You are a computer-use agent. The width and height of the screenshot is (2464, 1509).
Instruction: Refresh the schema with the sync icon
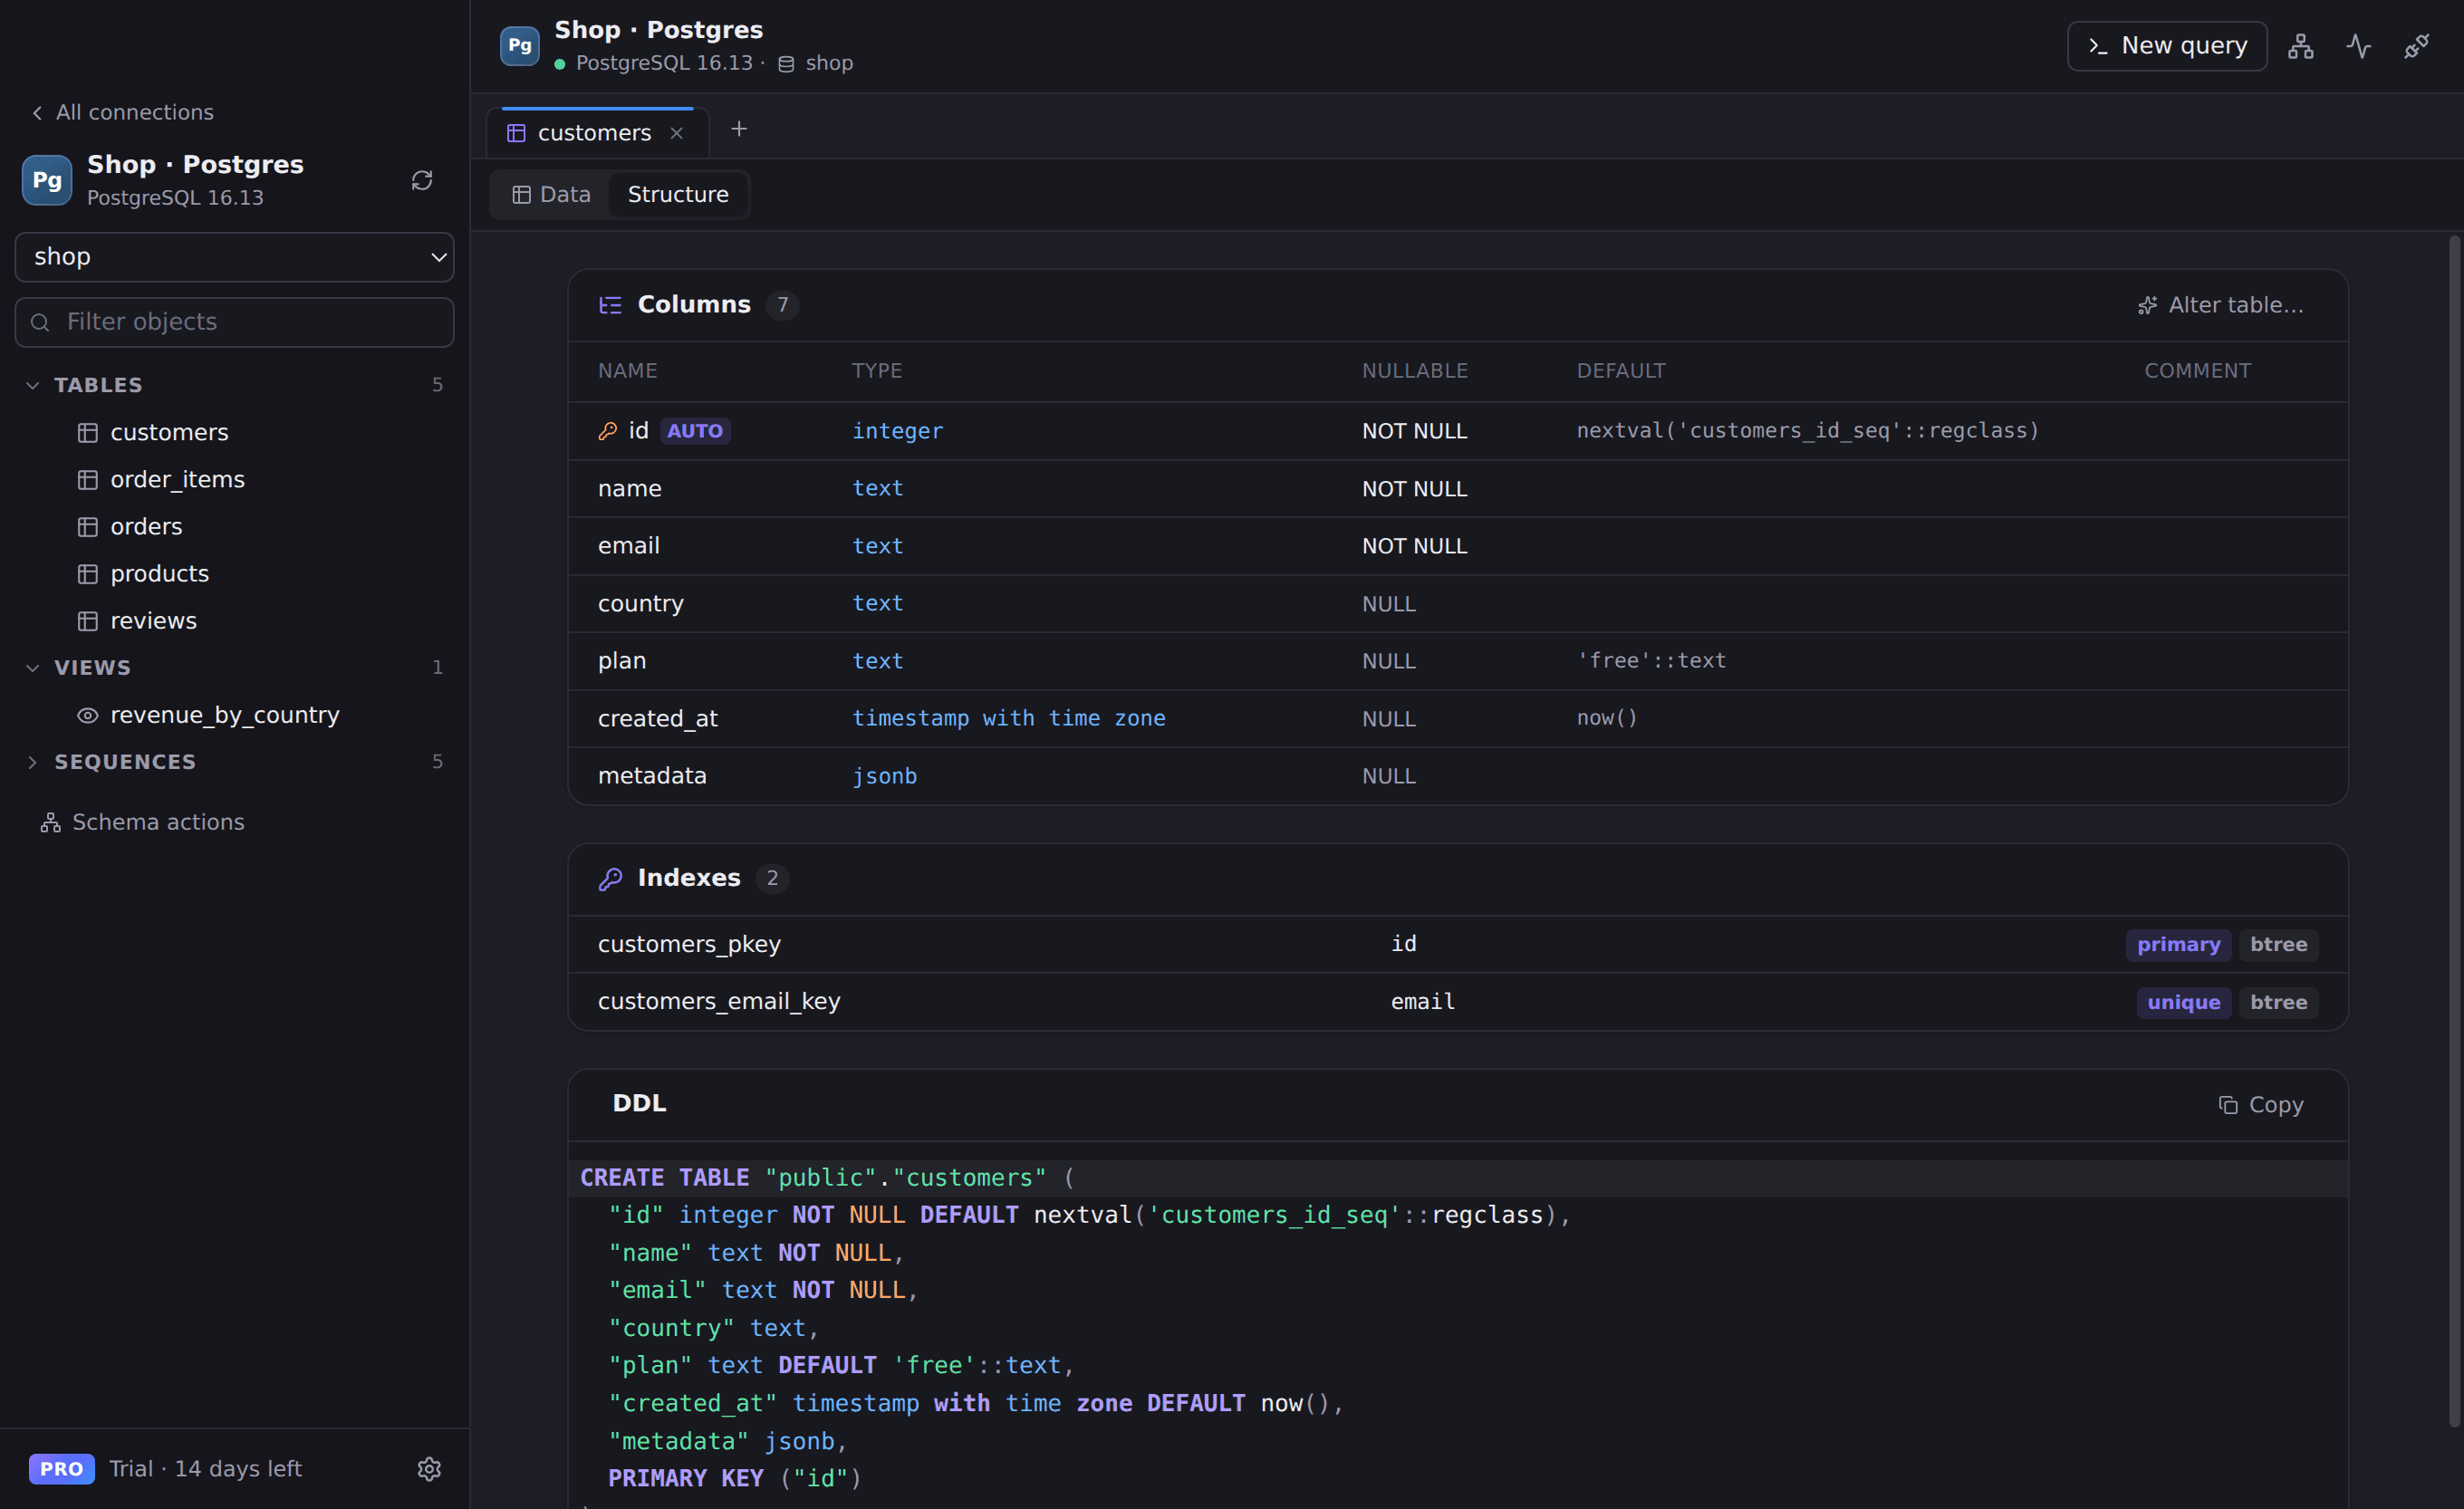pyautogui.click(x=422, y=180)
